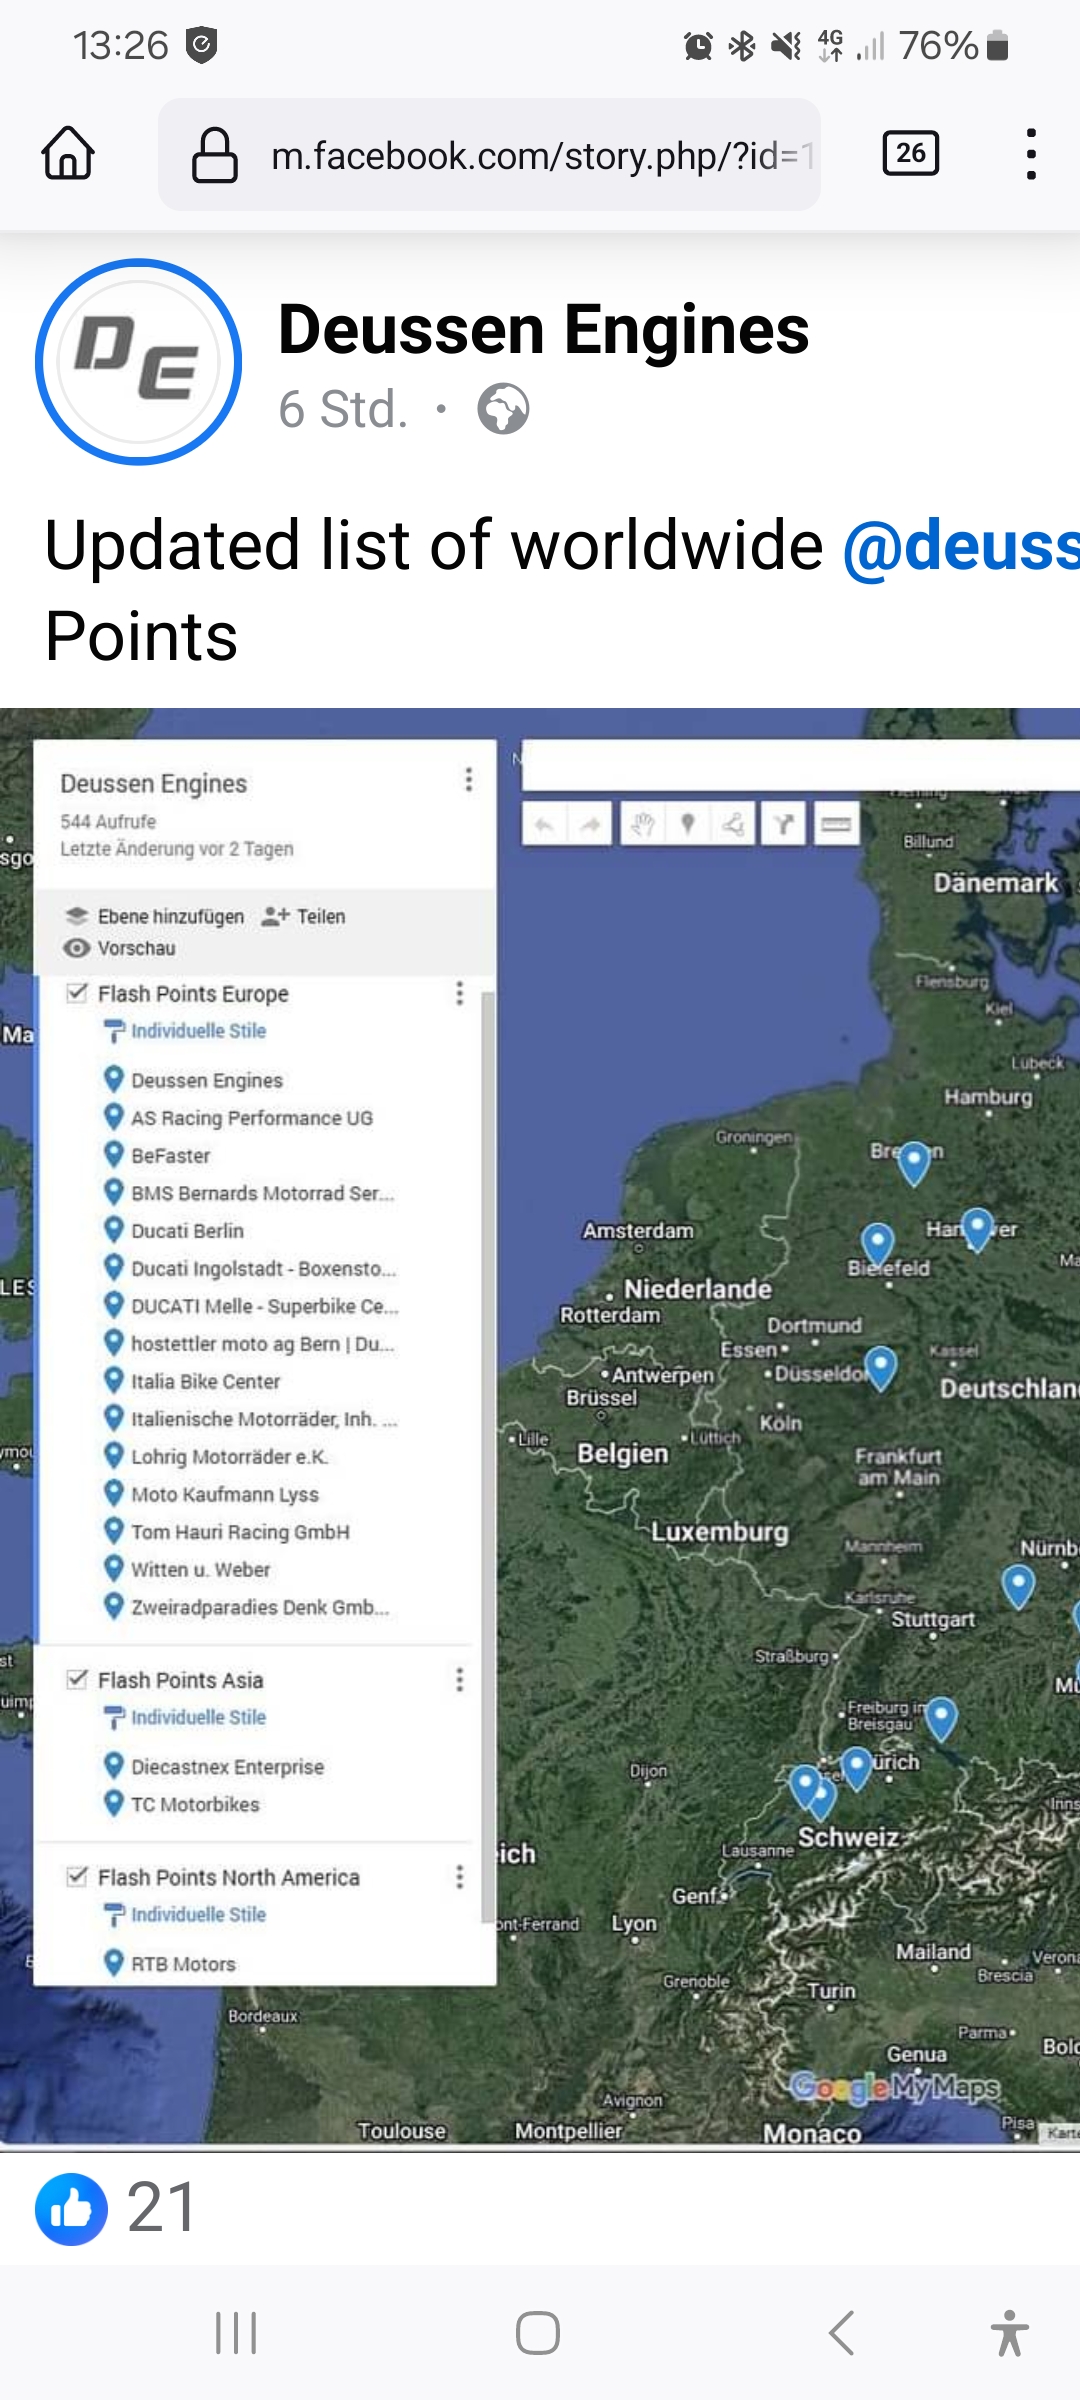This screenshot has height=2400, width=1080.
Task: Tap the Android recent apps button
Action: (236, 2333)
